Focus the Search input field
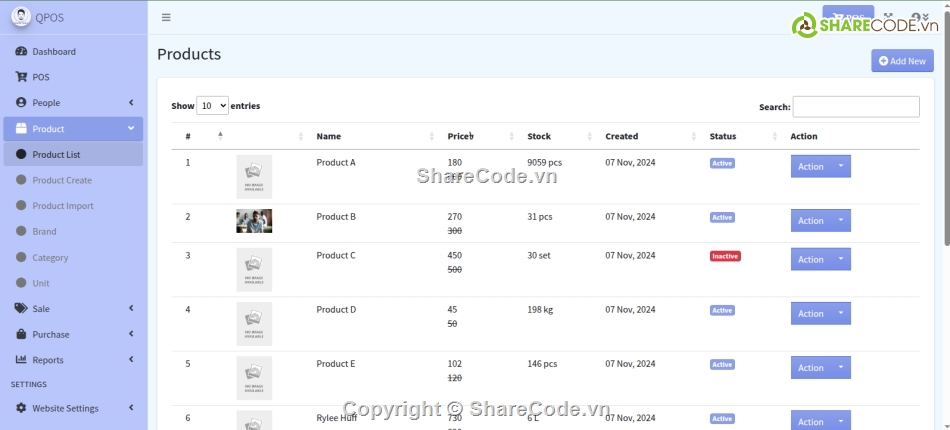 [x=855, y=107]
